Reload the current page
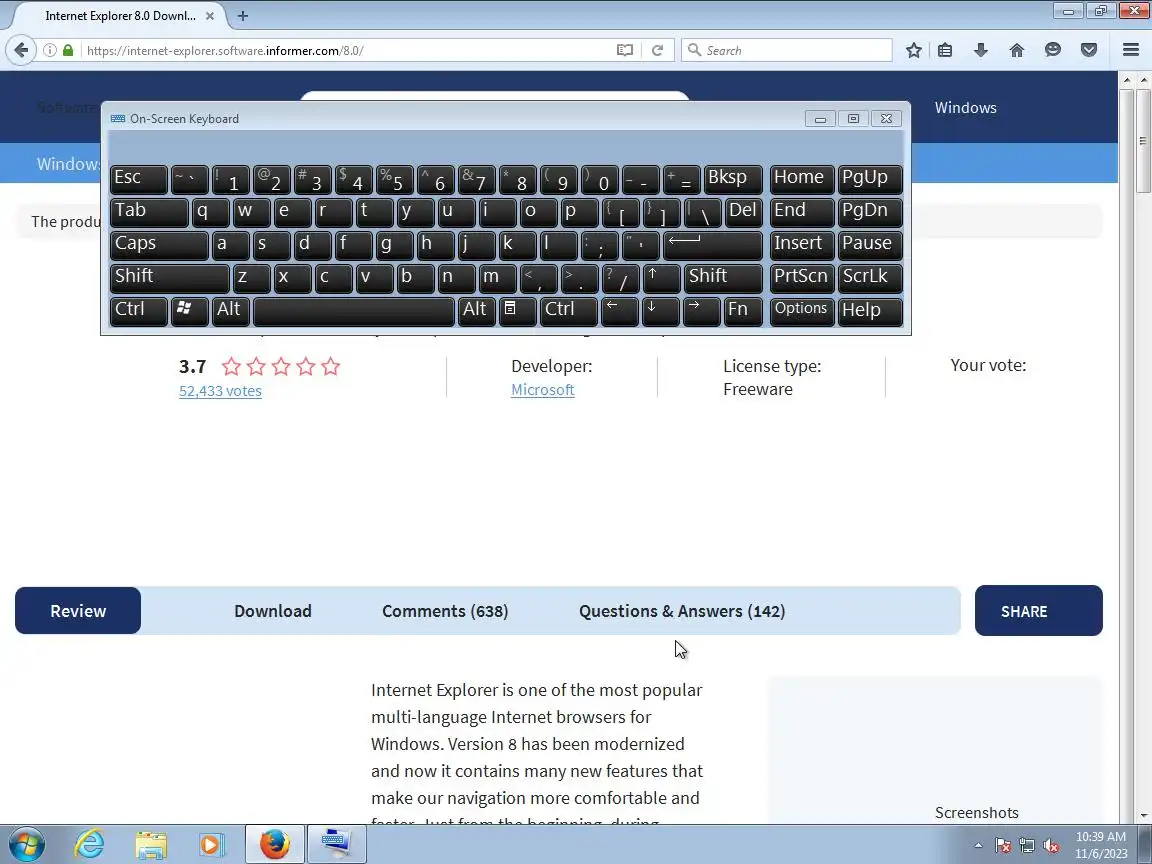This screenshot has width=1152, height=864. coord(658,50)
